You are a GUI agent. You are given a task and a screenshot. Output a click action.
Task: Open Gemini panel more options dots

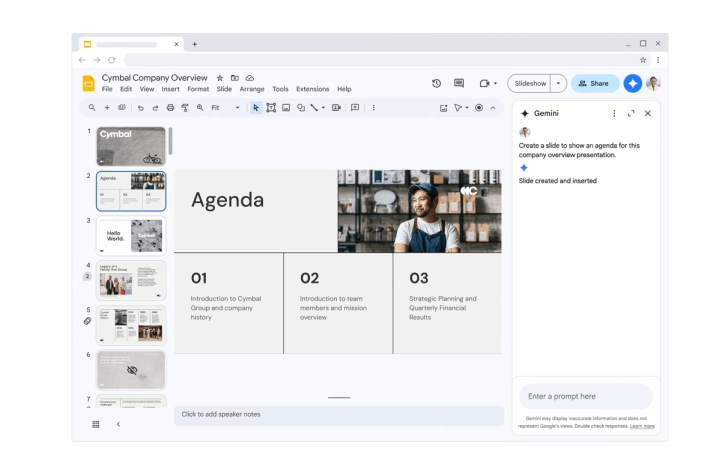pos(614,113)
